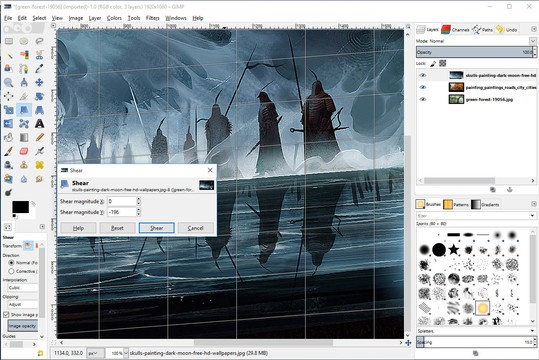The image size is (539, 360).
Task: Open the Colors menu
Action: coord(114,18)
